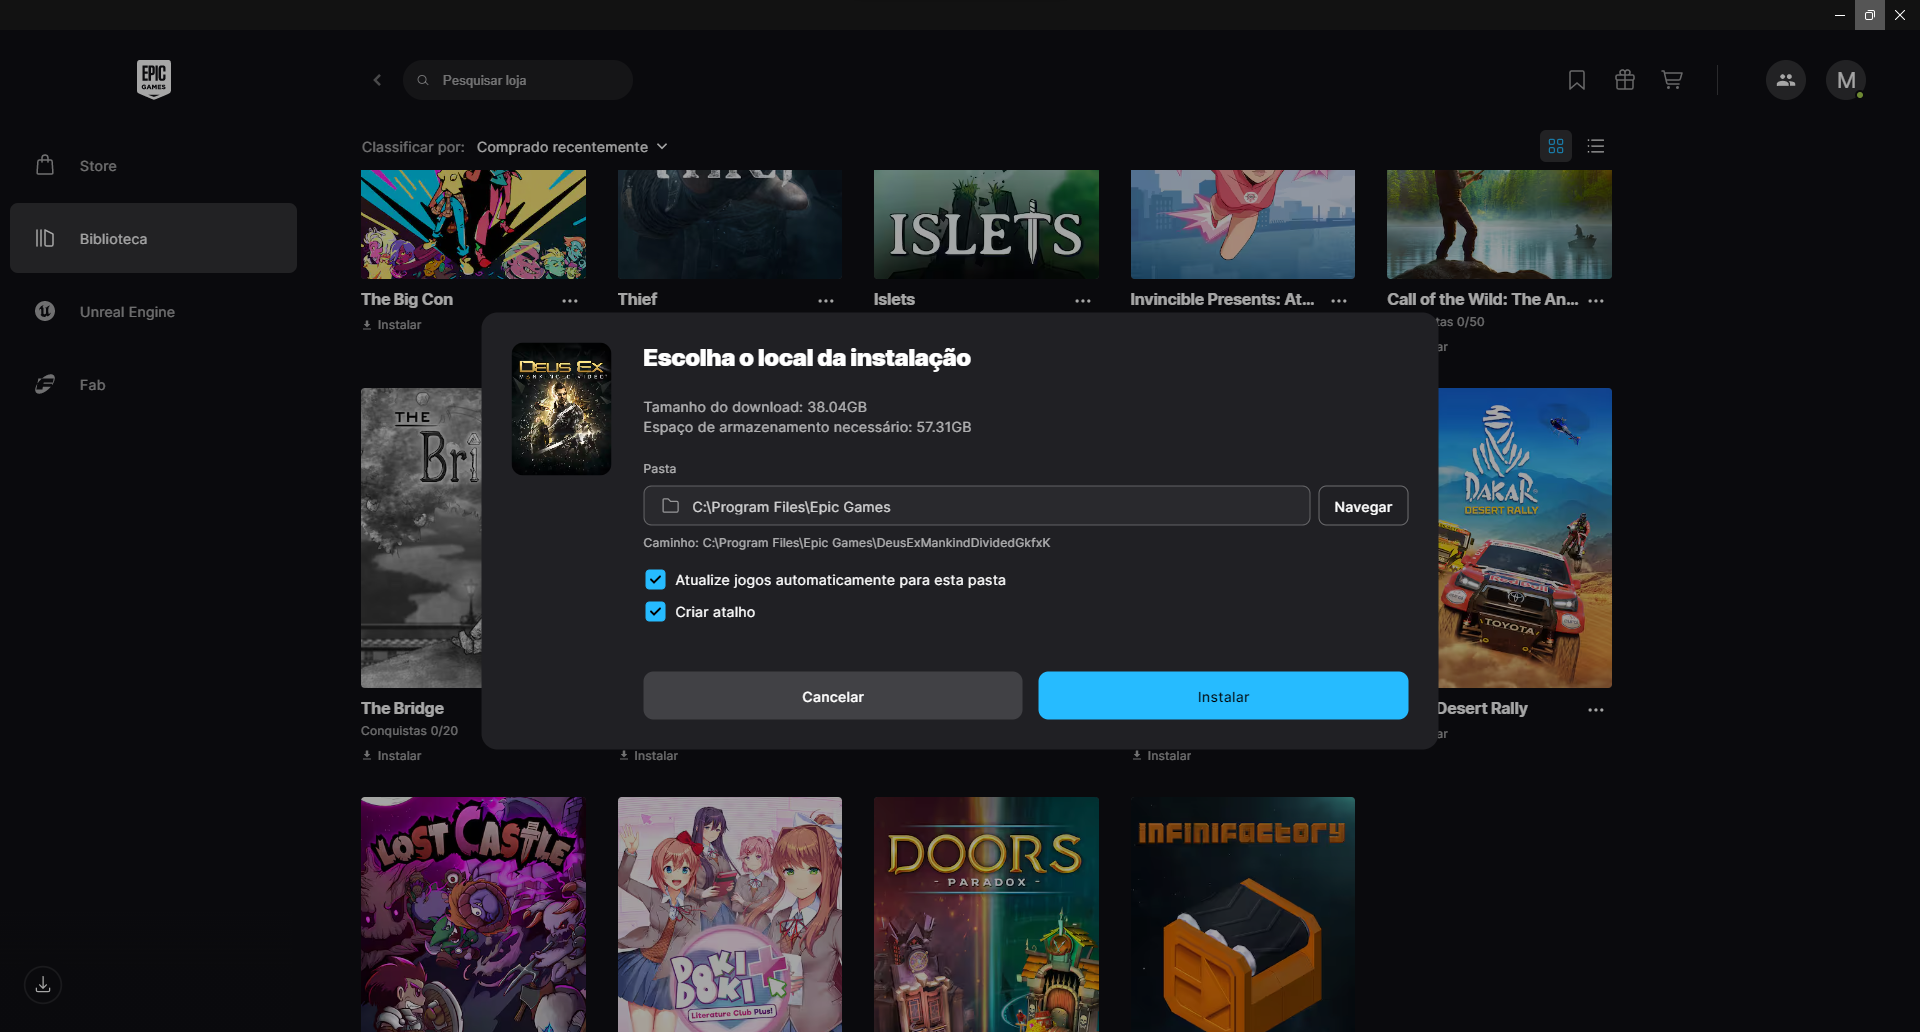Select Biblioteca in sidebar
The image size is (1920, 1032).
[x=153, y=238]
